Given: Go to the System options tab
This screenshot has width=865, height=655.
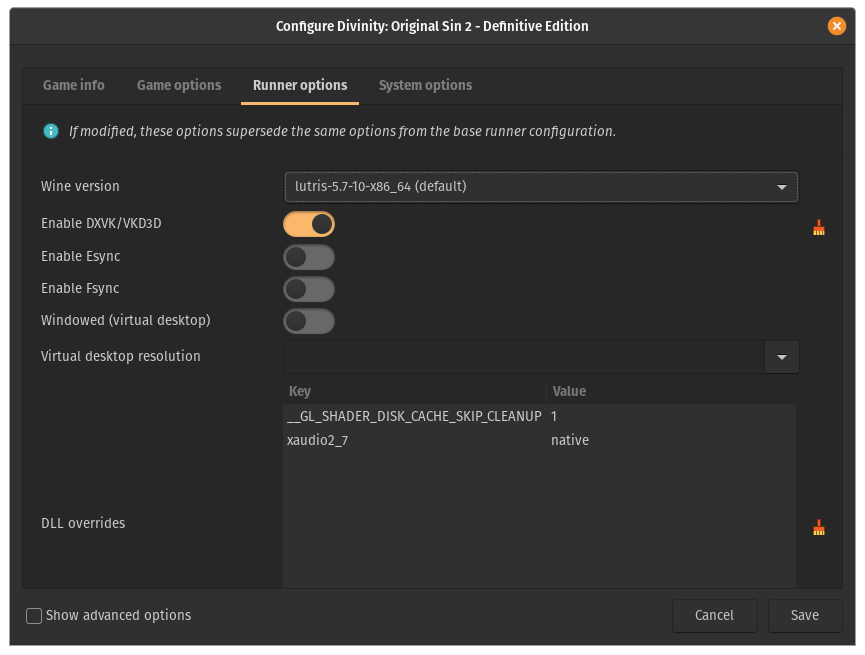Looking at the screenshot, I should click(x=425, y=86).
